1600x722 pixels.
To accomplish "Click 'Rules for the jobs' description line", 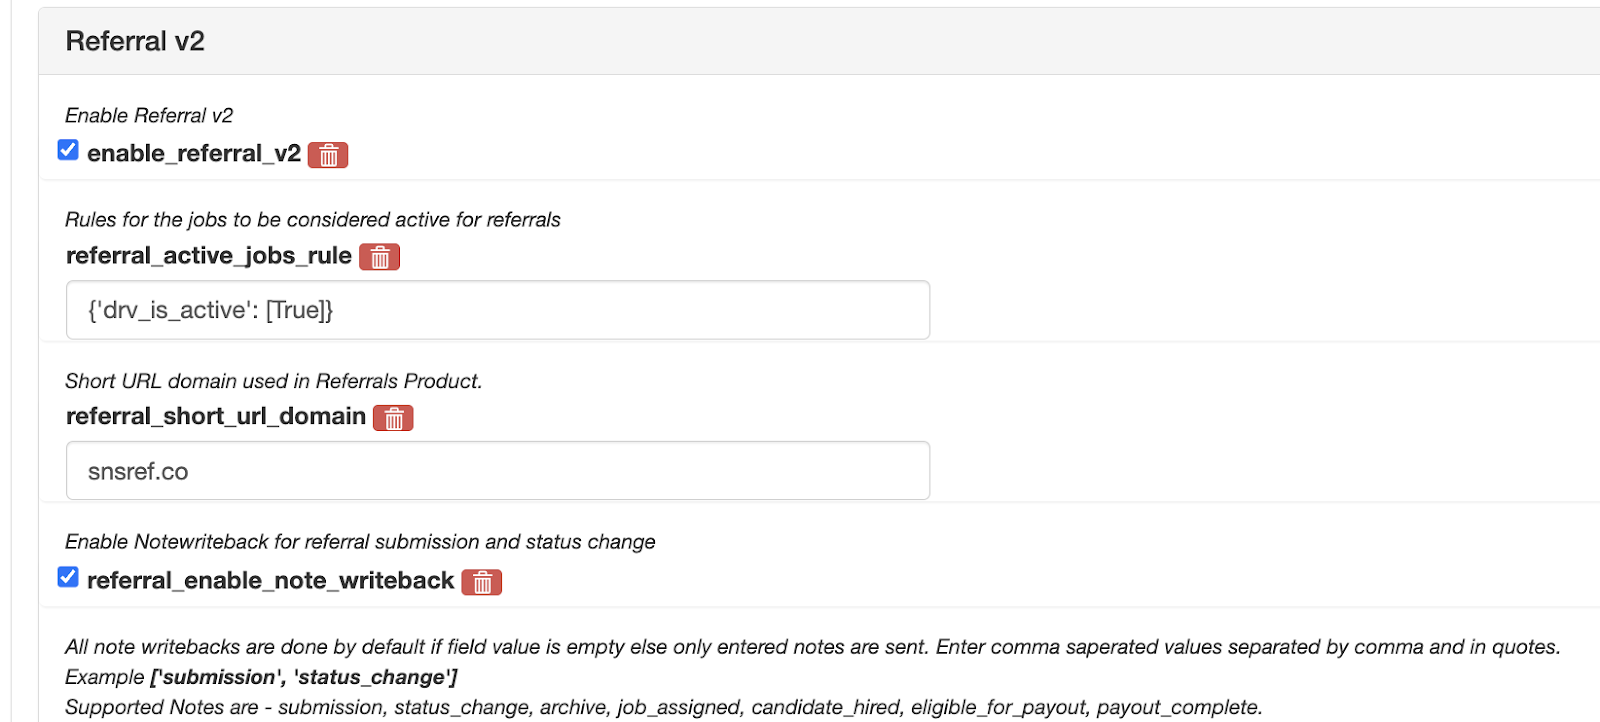I will tap(312, 219).
